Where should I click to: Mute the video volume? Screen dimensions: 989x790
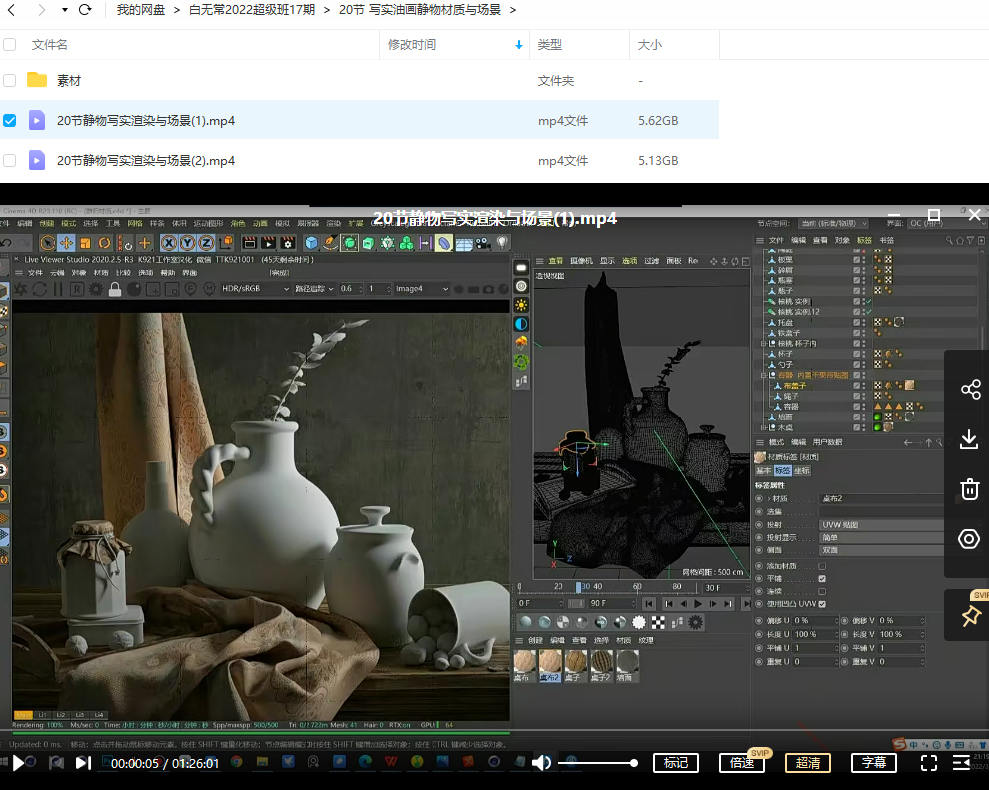541,763
